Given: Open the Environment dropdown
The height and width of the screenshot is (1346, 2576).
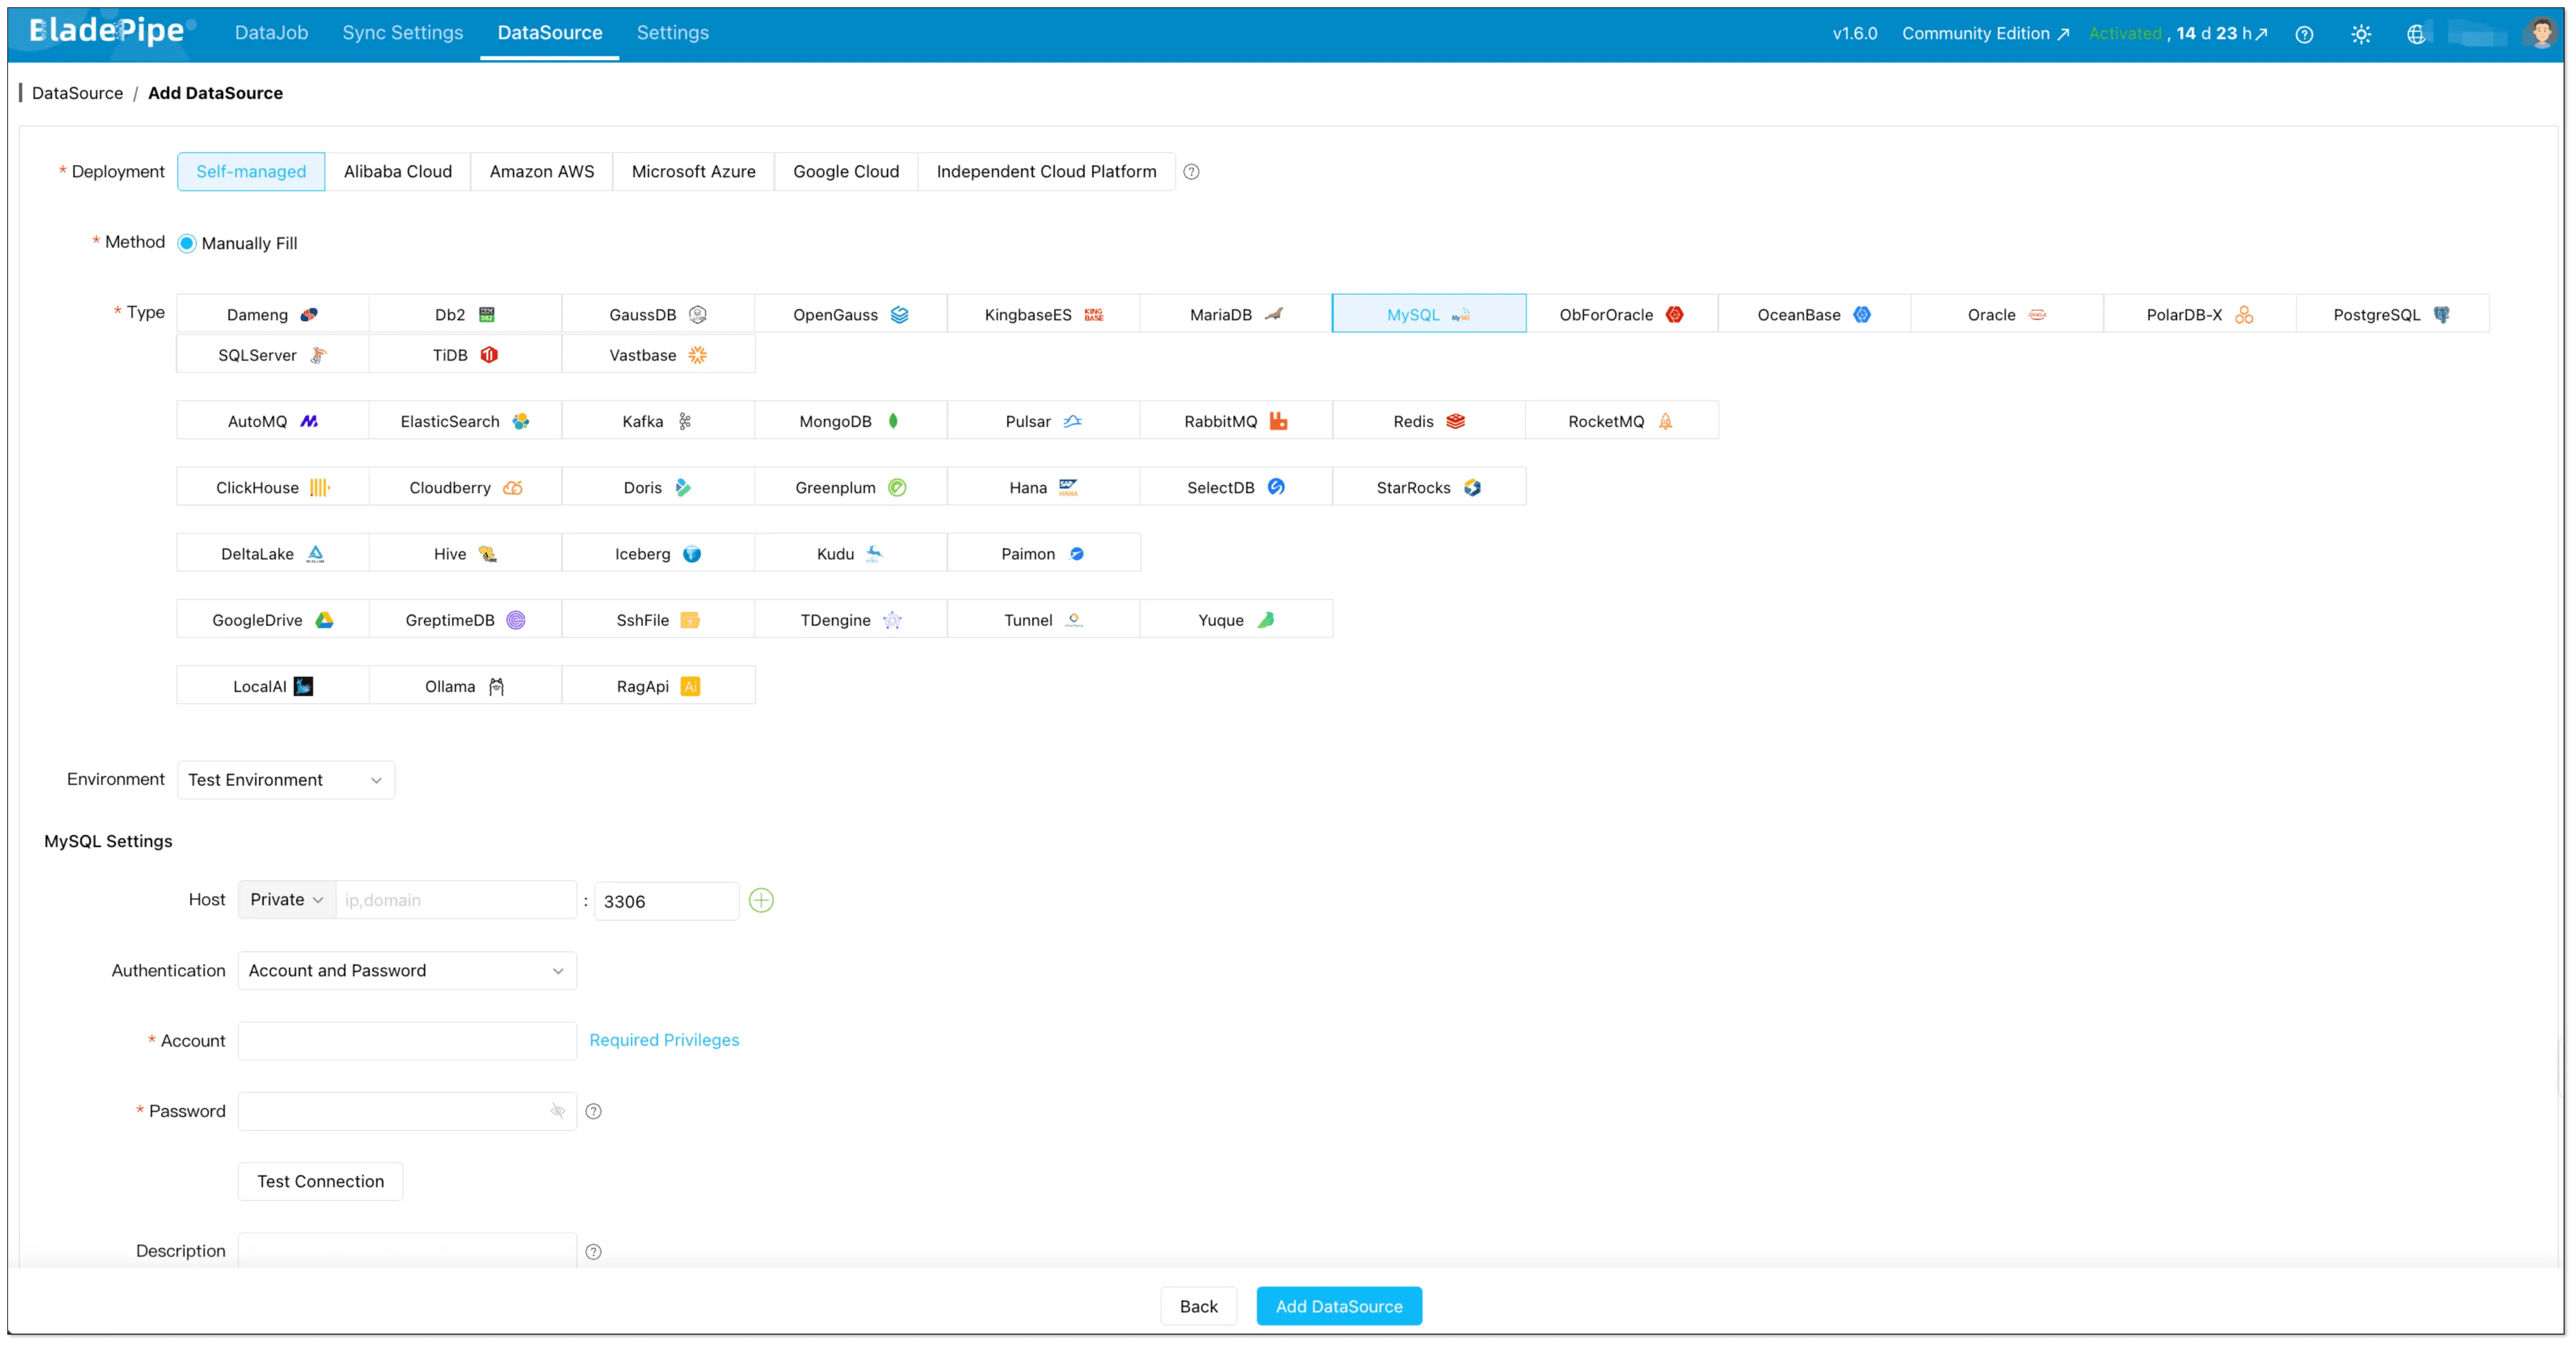Looking at the screenshot, I should point(286,780).
